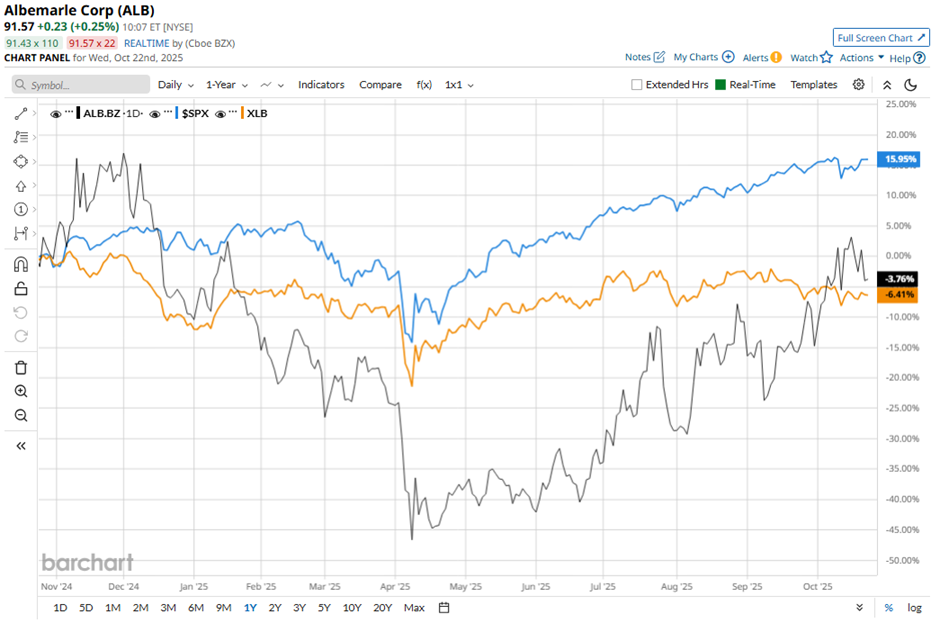The width and height of the screenshot is (940, 623).
Task: Toggle the Real-Time checkbox
Action: coord(718,85)
